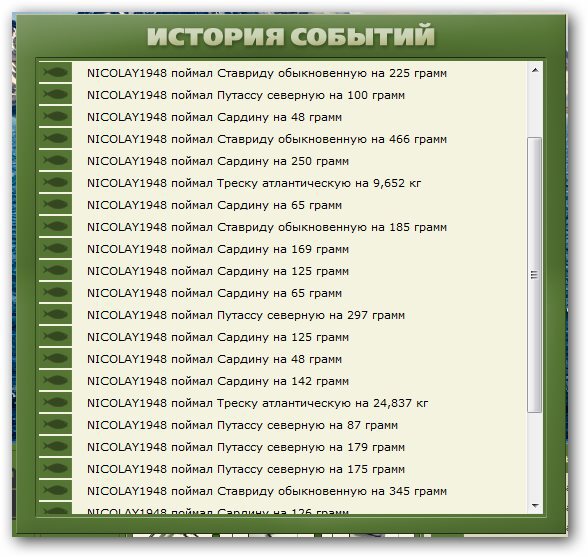Click the vertical scrollbar thumb
Screen dimensions: 588x557
[535, 275]
